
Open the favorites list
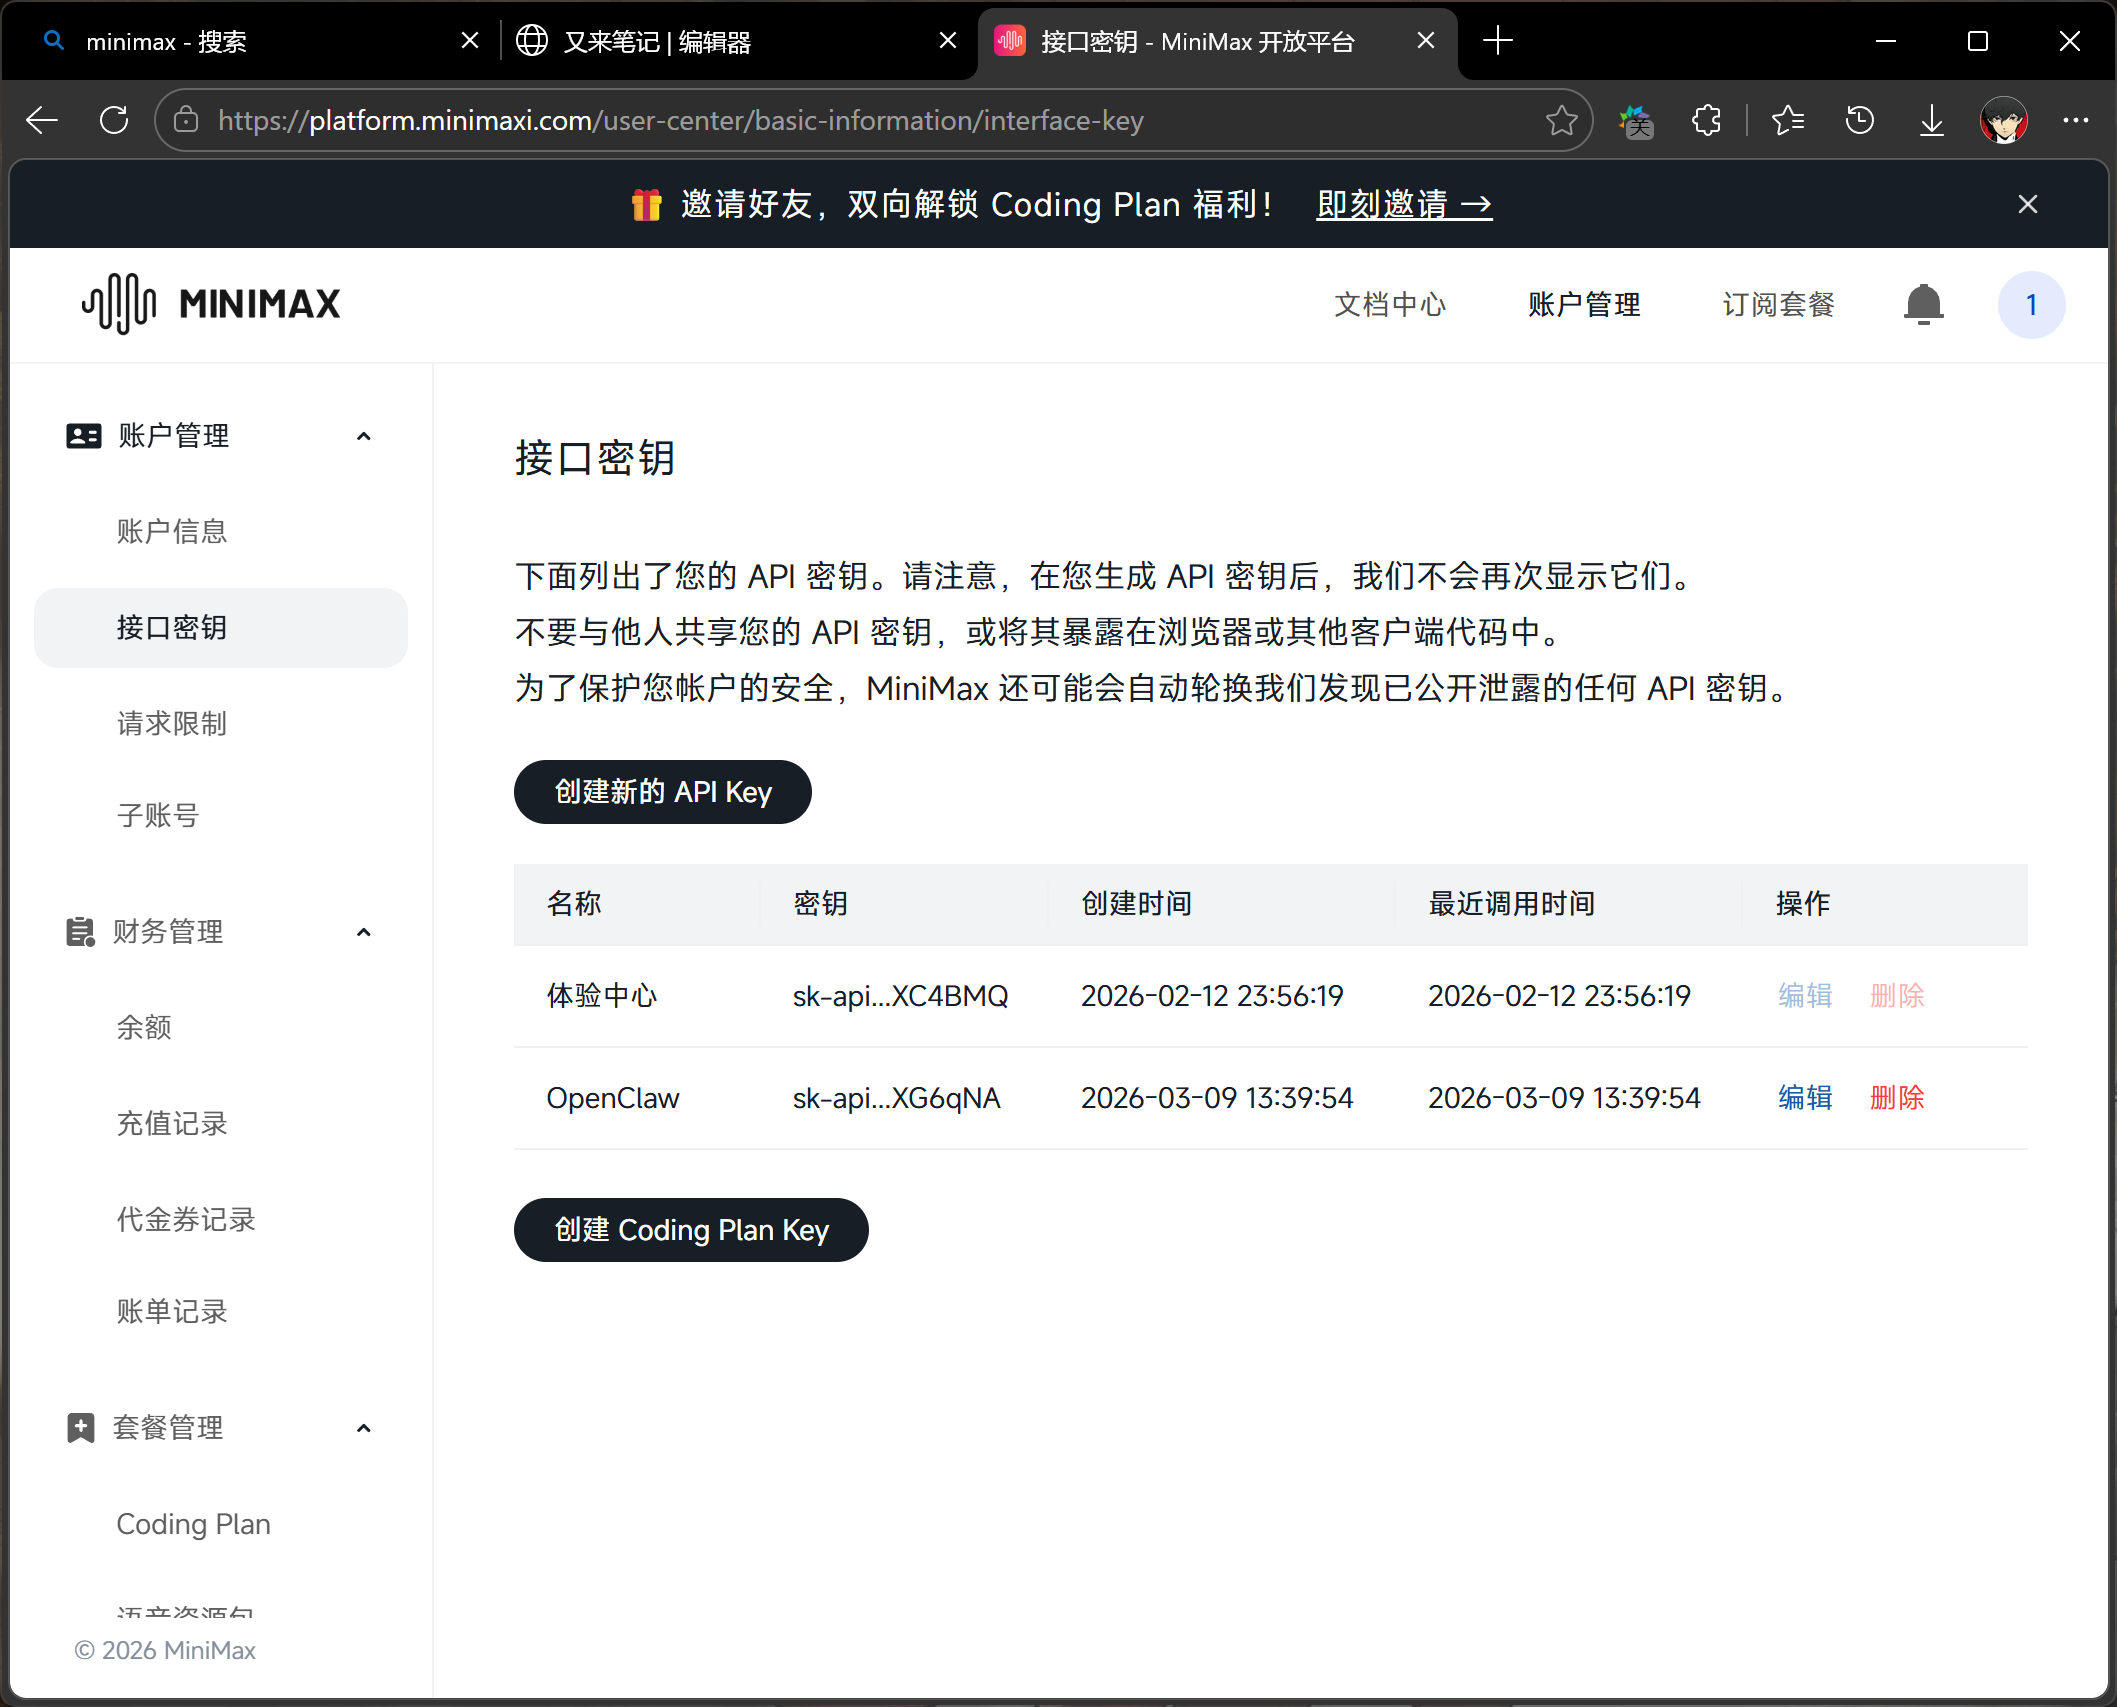click(1788, 121)
